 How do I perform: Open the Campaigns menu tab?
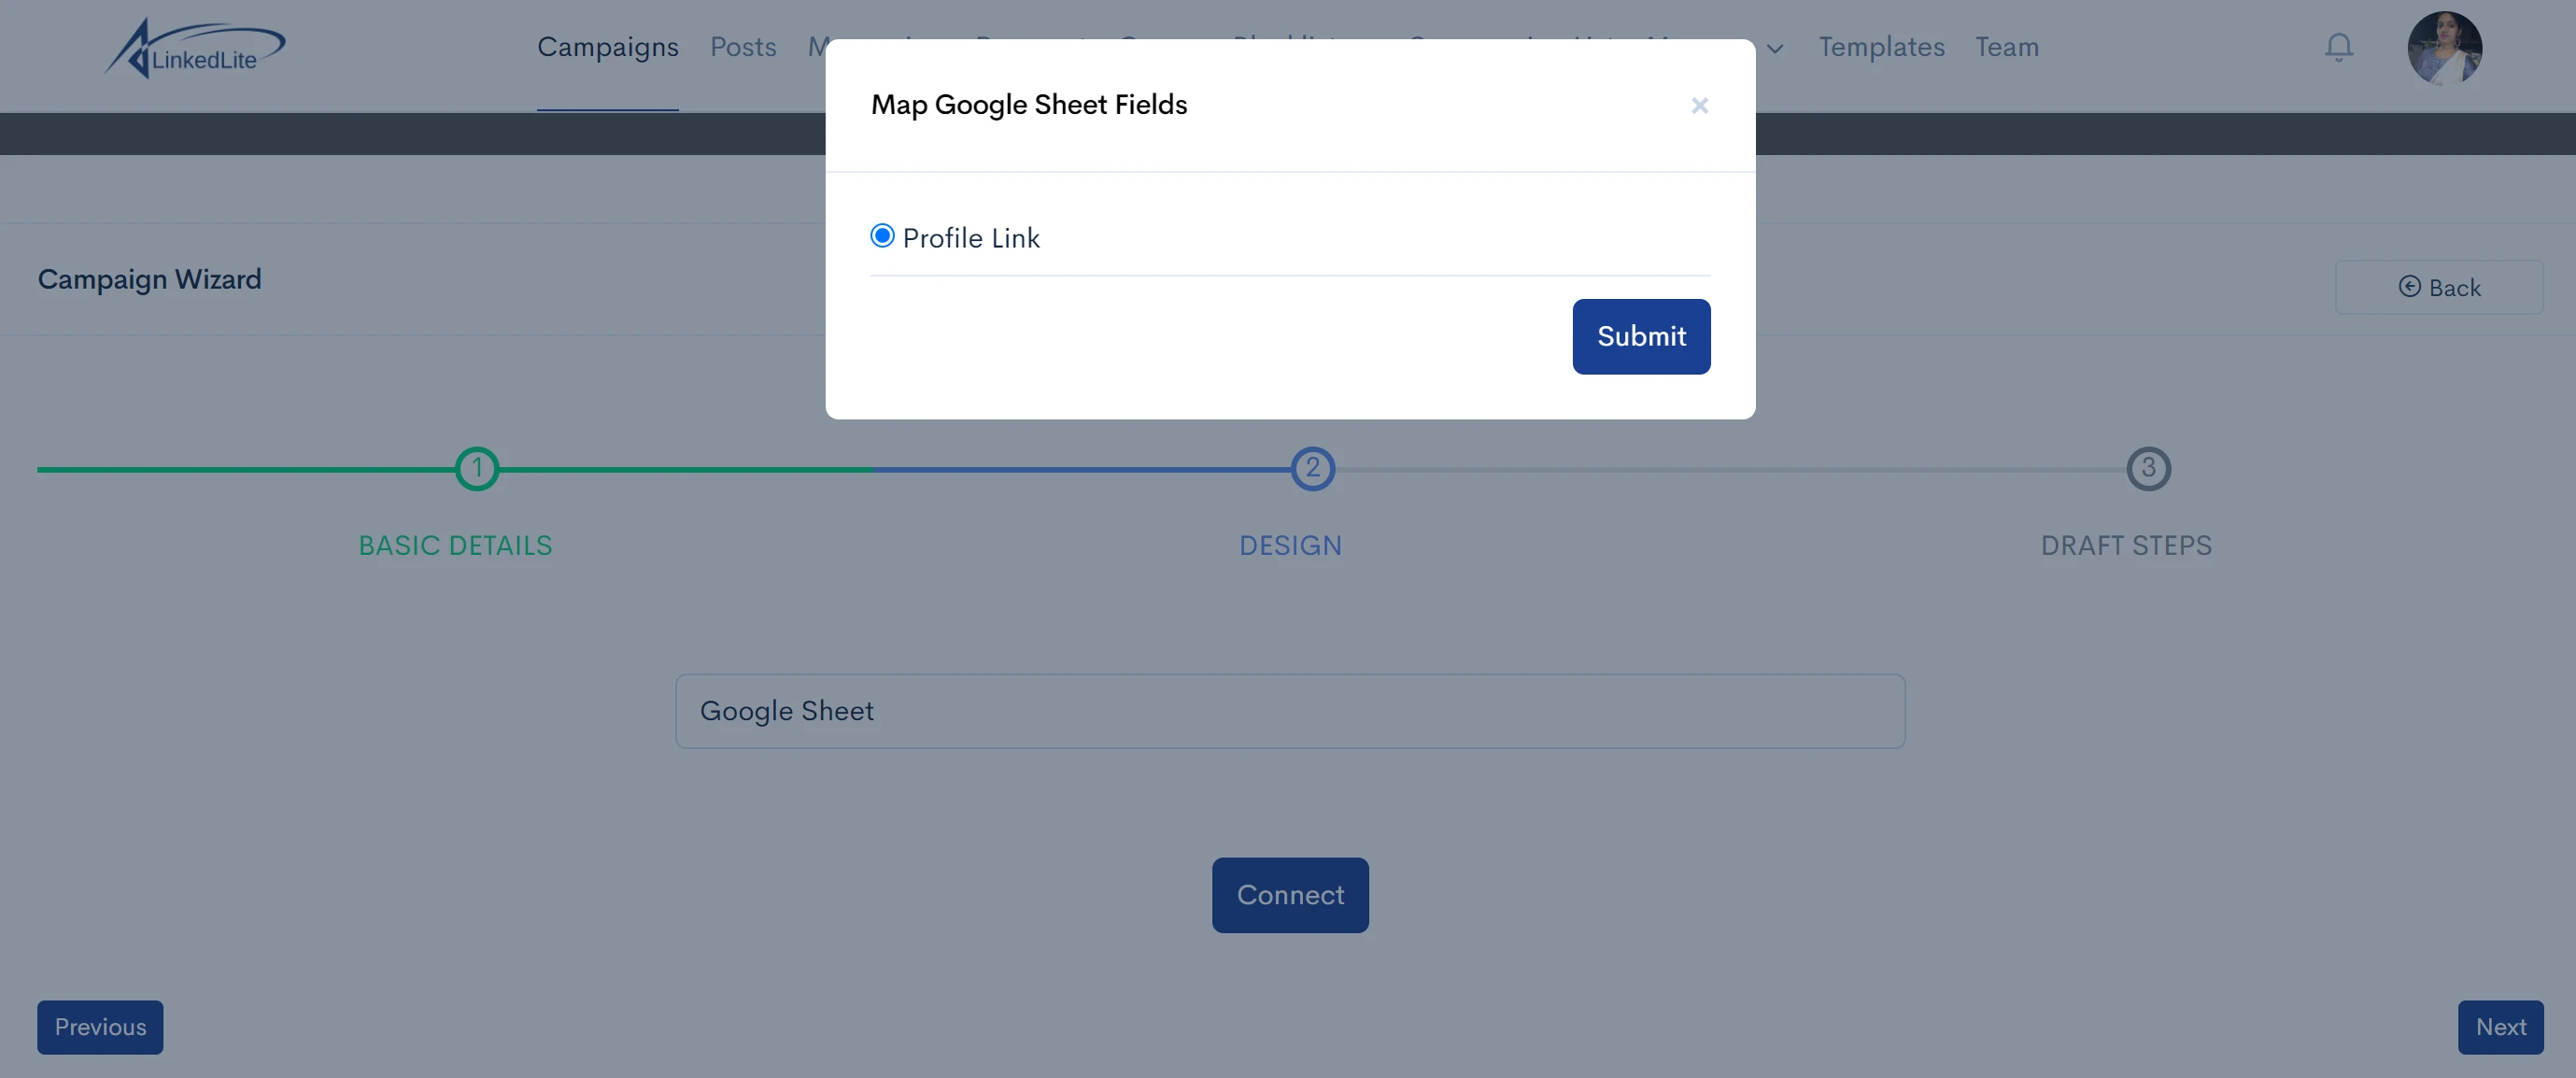[608, 46]
